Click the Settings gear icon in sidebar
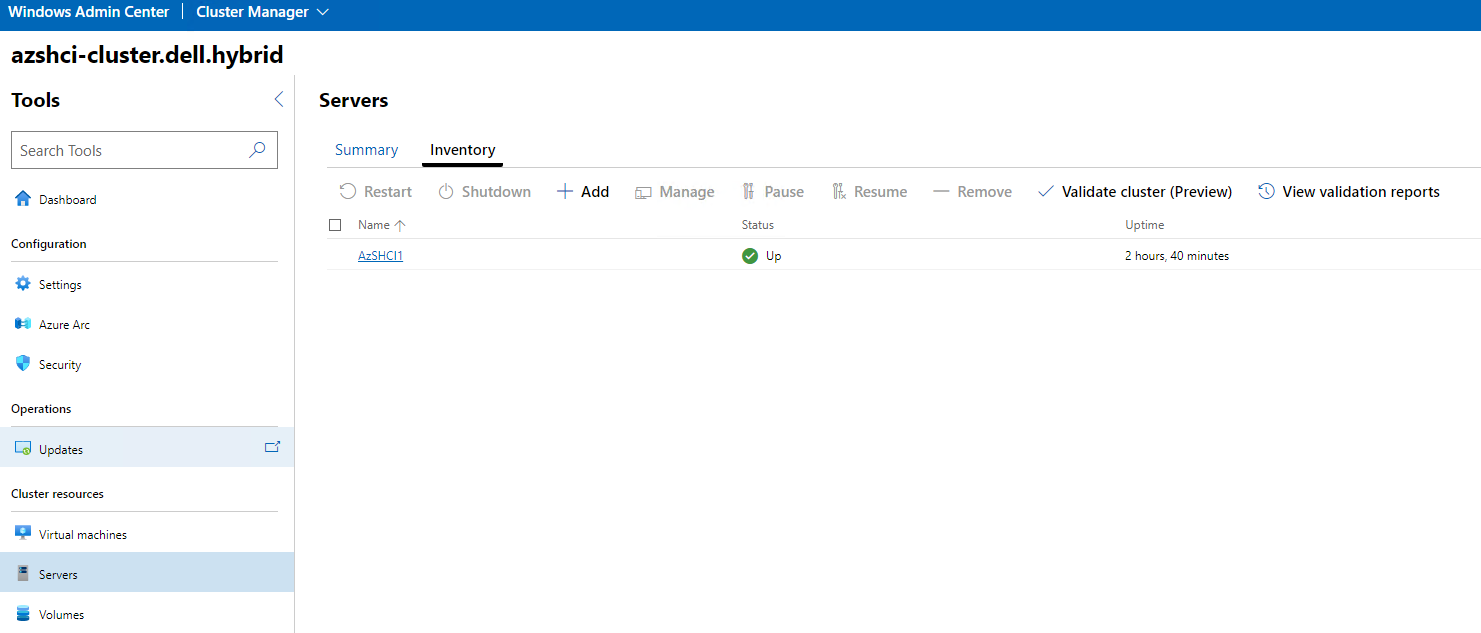 (x=23, y=284)
